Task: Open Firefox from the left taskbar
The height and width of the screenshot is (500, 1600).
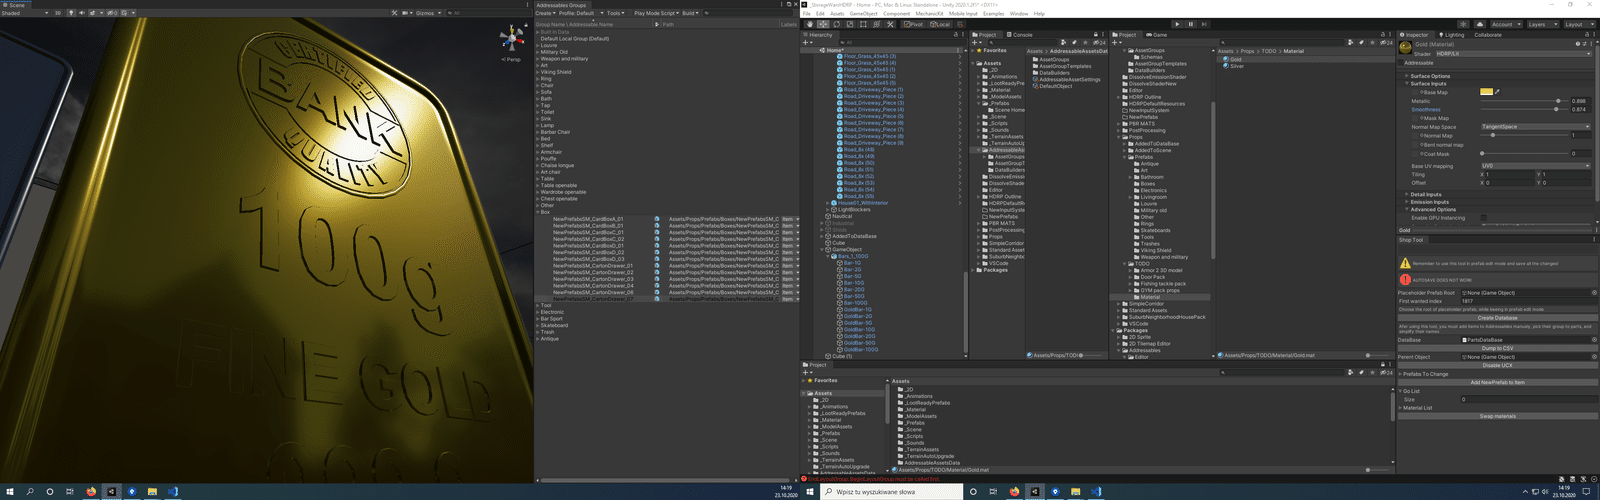Action: tap(91, 491)
